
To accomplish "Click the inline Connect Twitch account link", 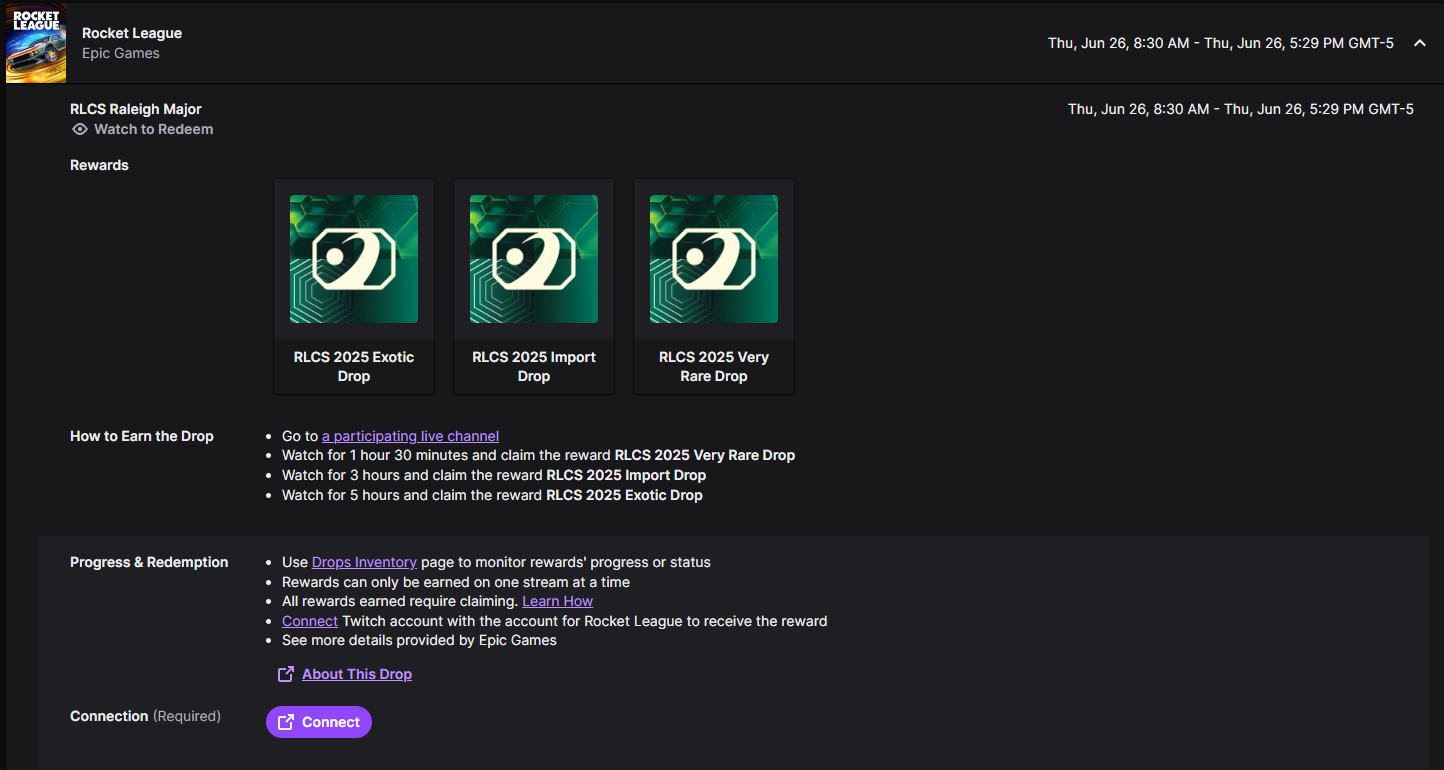I will pos(310,621).
